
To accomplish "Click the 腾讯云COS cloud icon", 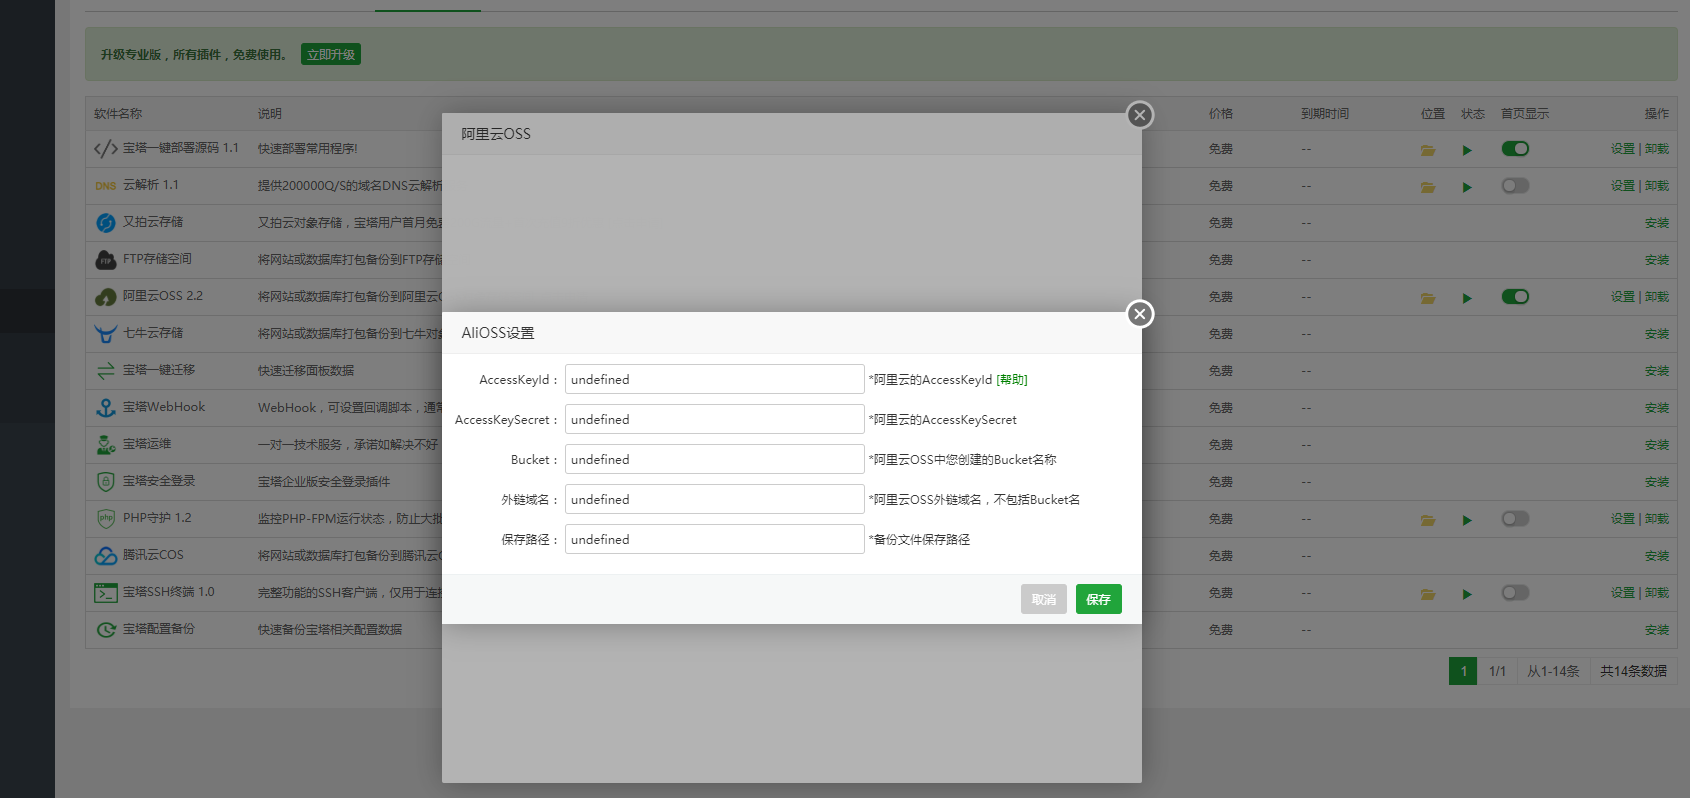I will pos(106,556).
